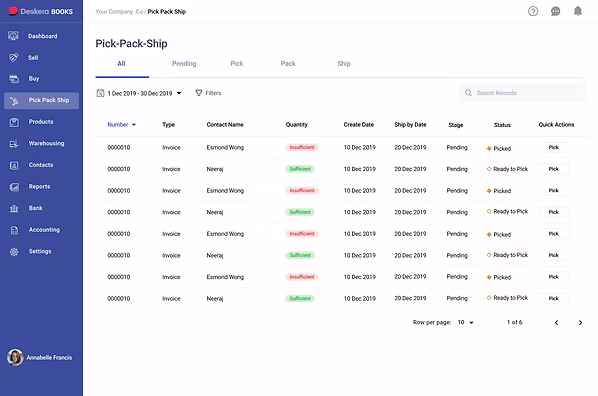Click the Type column header

[x=168, y=125]
